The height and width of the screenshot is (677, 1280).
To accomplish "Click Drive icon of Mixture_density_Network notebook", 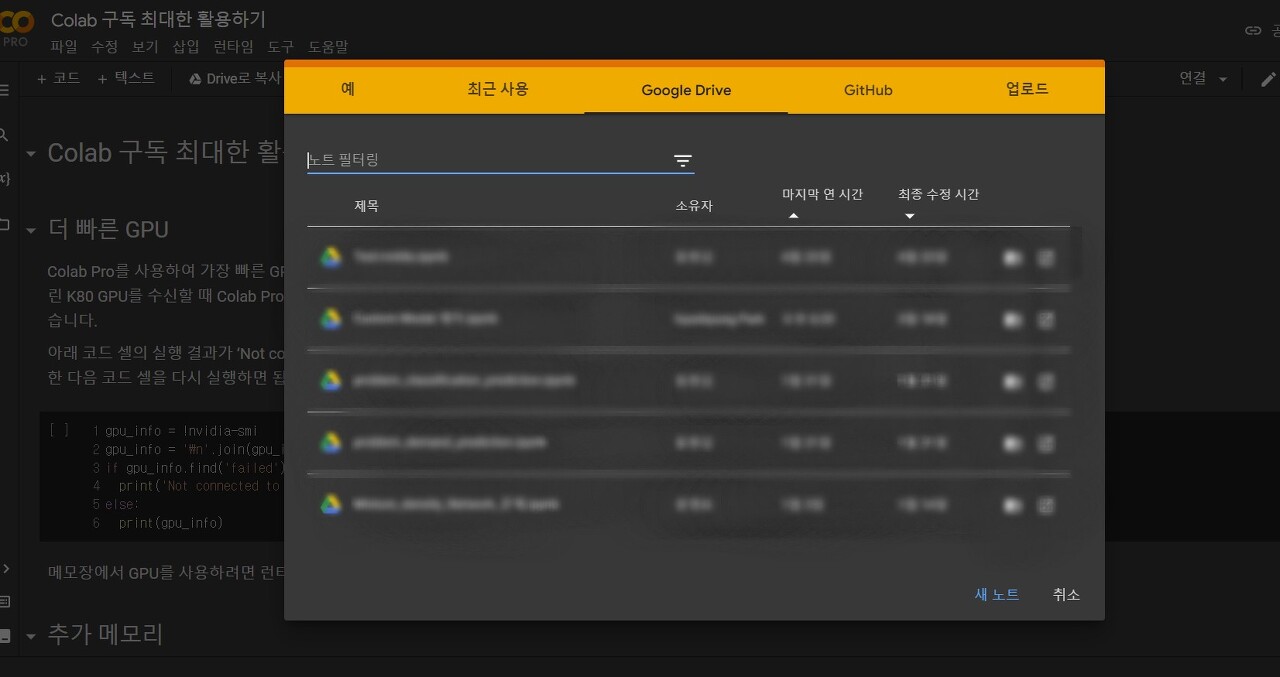I will click(x=331, y=504).
